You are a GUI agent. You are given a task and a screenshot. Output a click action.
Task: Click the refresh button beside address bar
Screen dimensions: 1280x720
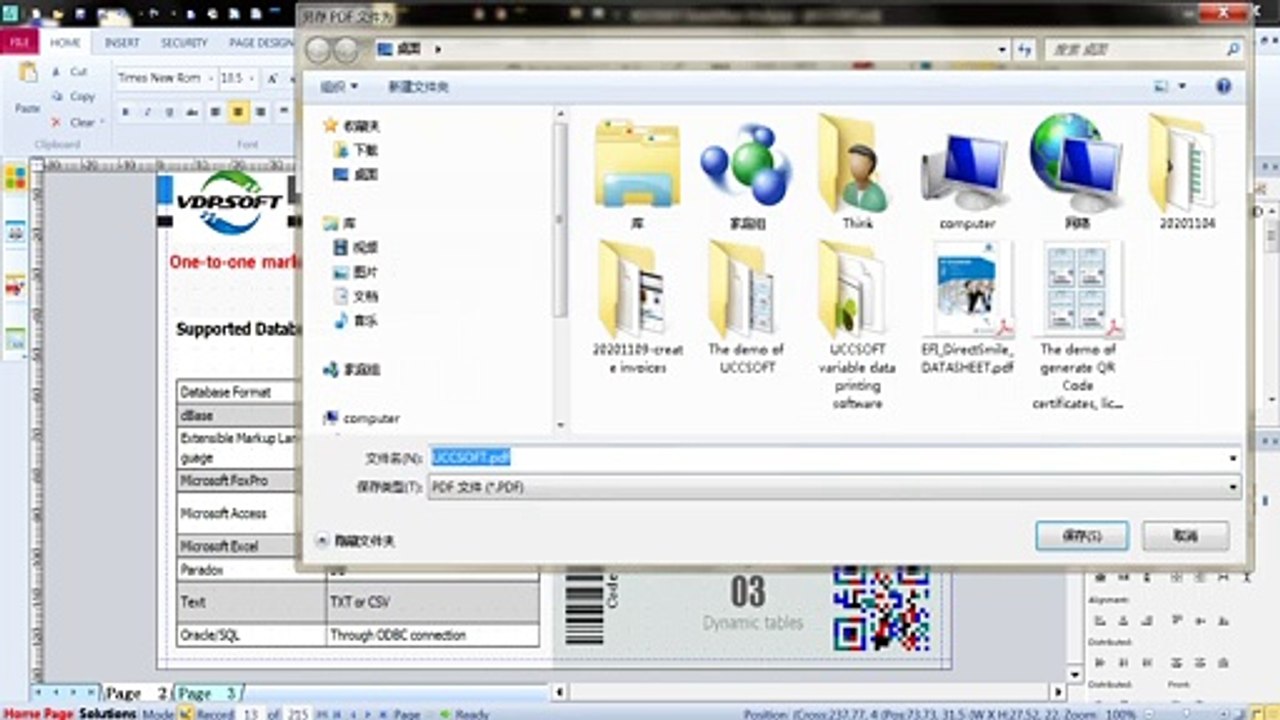1024,49
